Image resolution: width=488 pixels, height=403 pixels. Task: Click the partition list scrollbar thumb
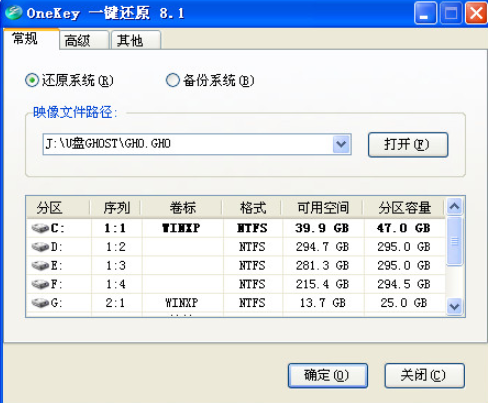[455, 241]
